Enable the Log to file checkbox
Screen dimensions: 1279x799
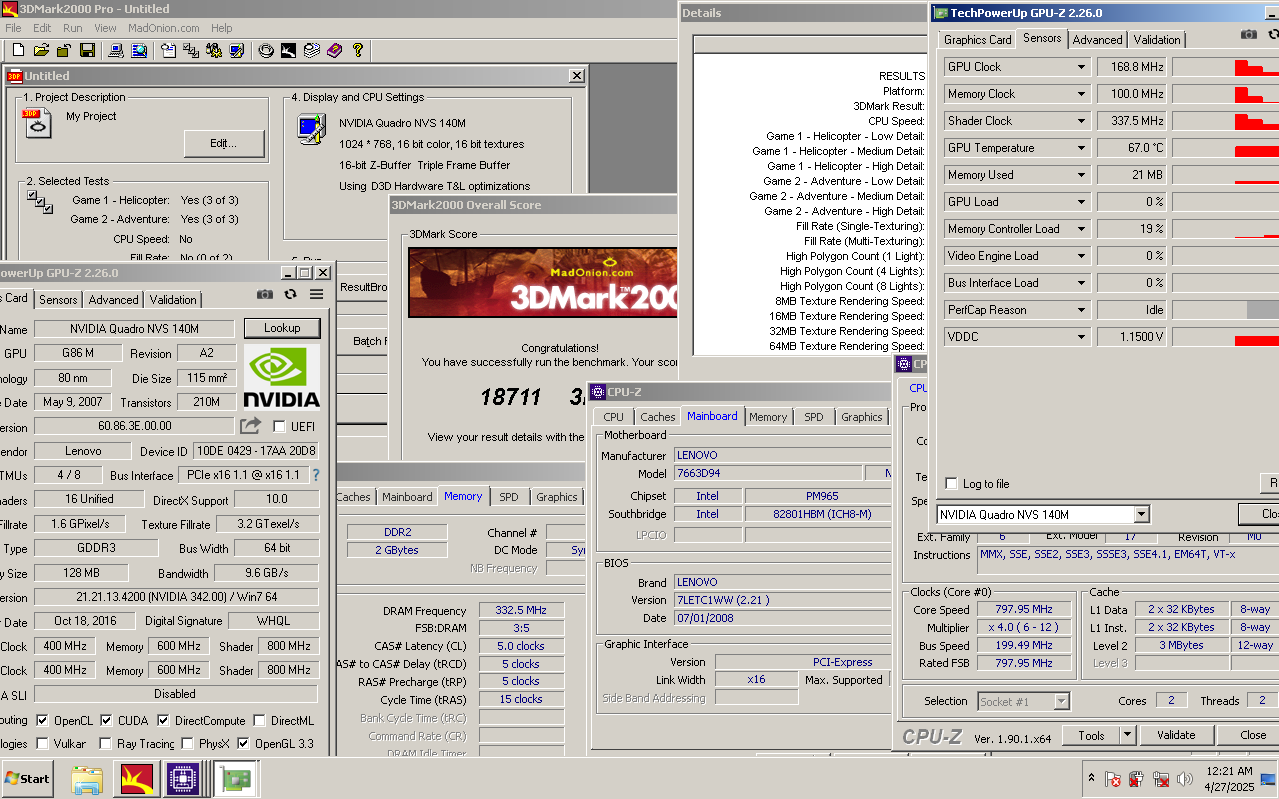click(x=951, y=484)
